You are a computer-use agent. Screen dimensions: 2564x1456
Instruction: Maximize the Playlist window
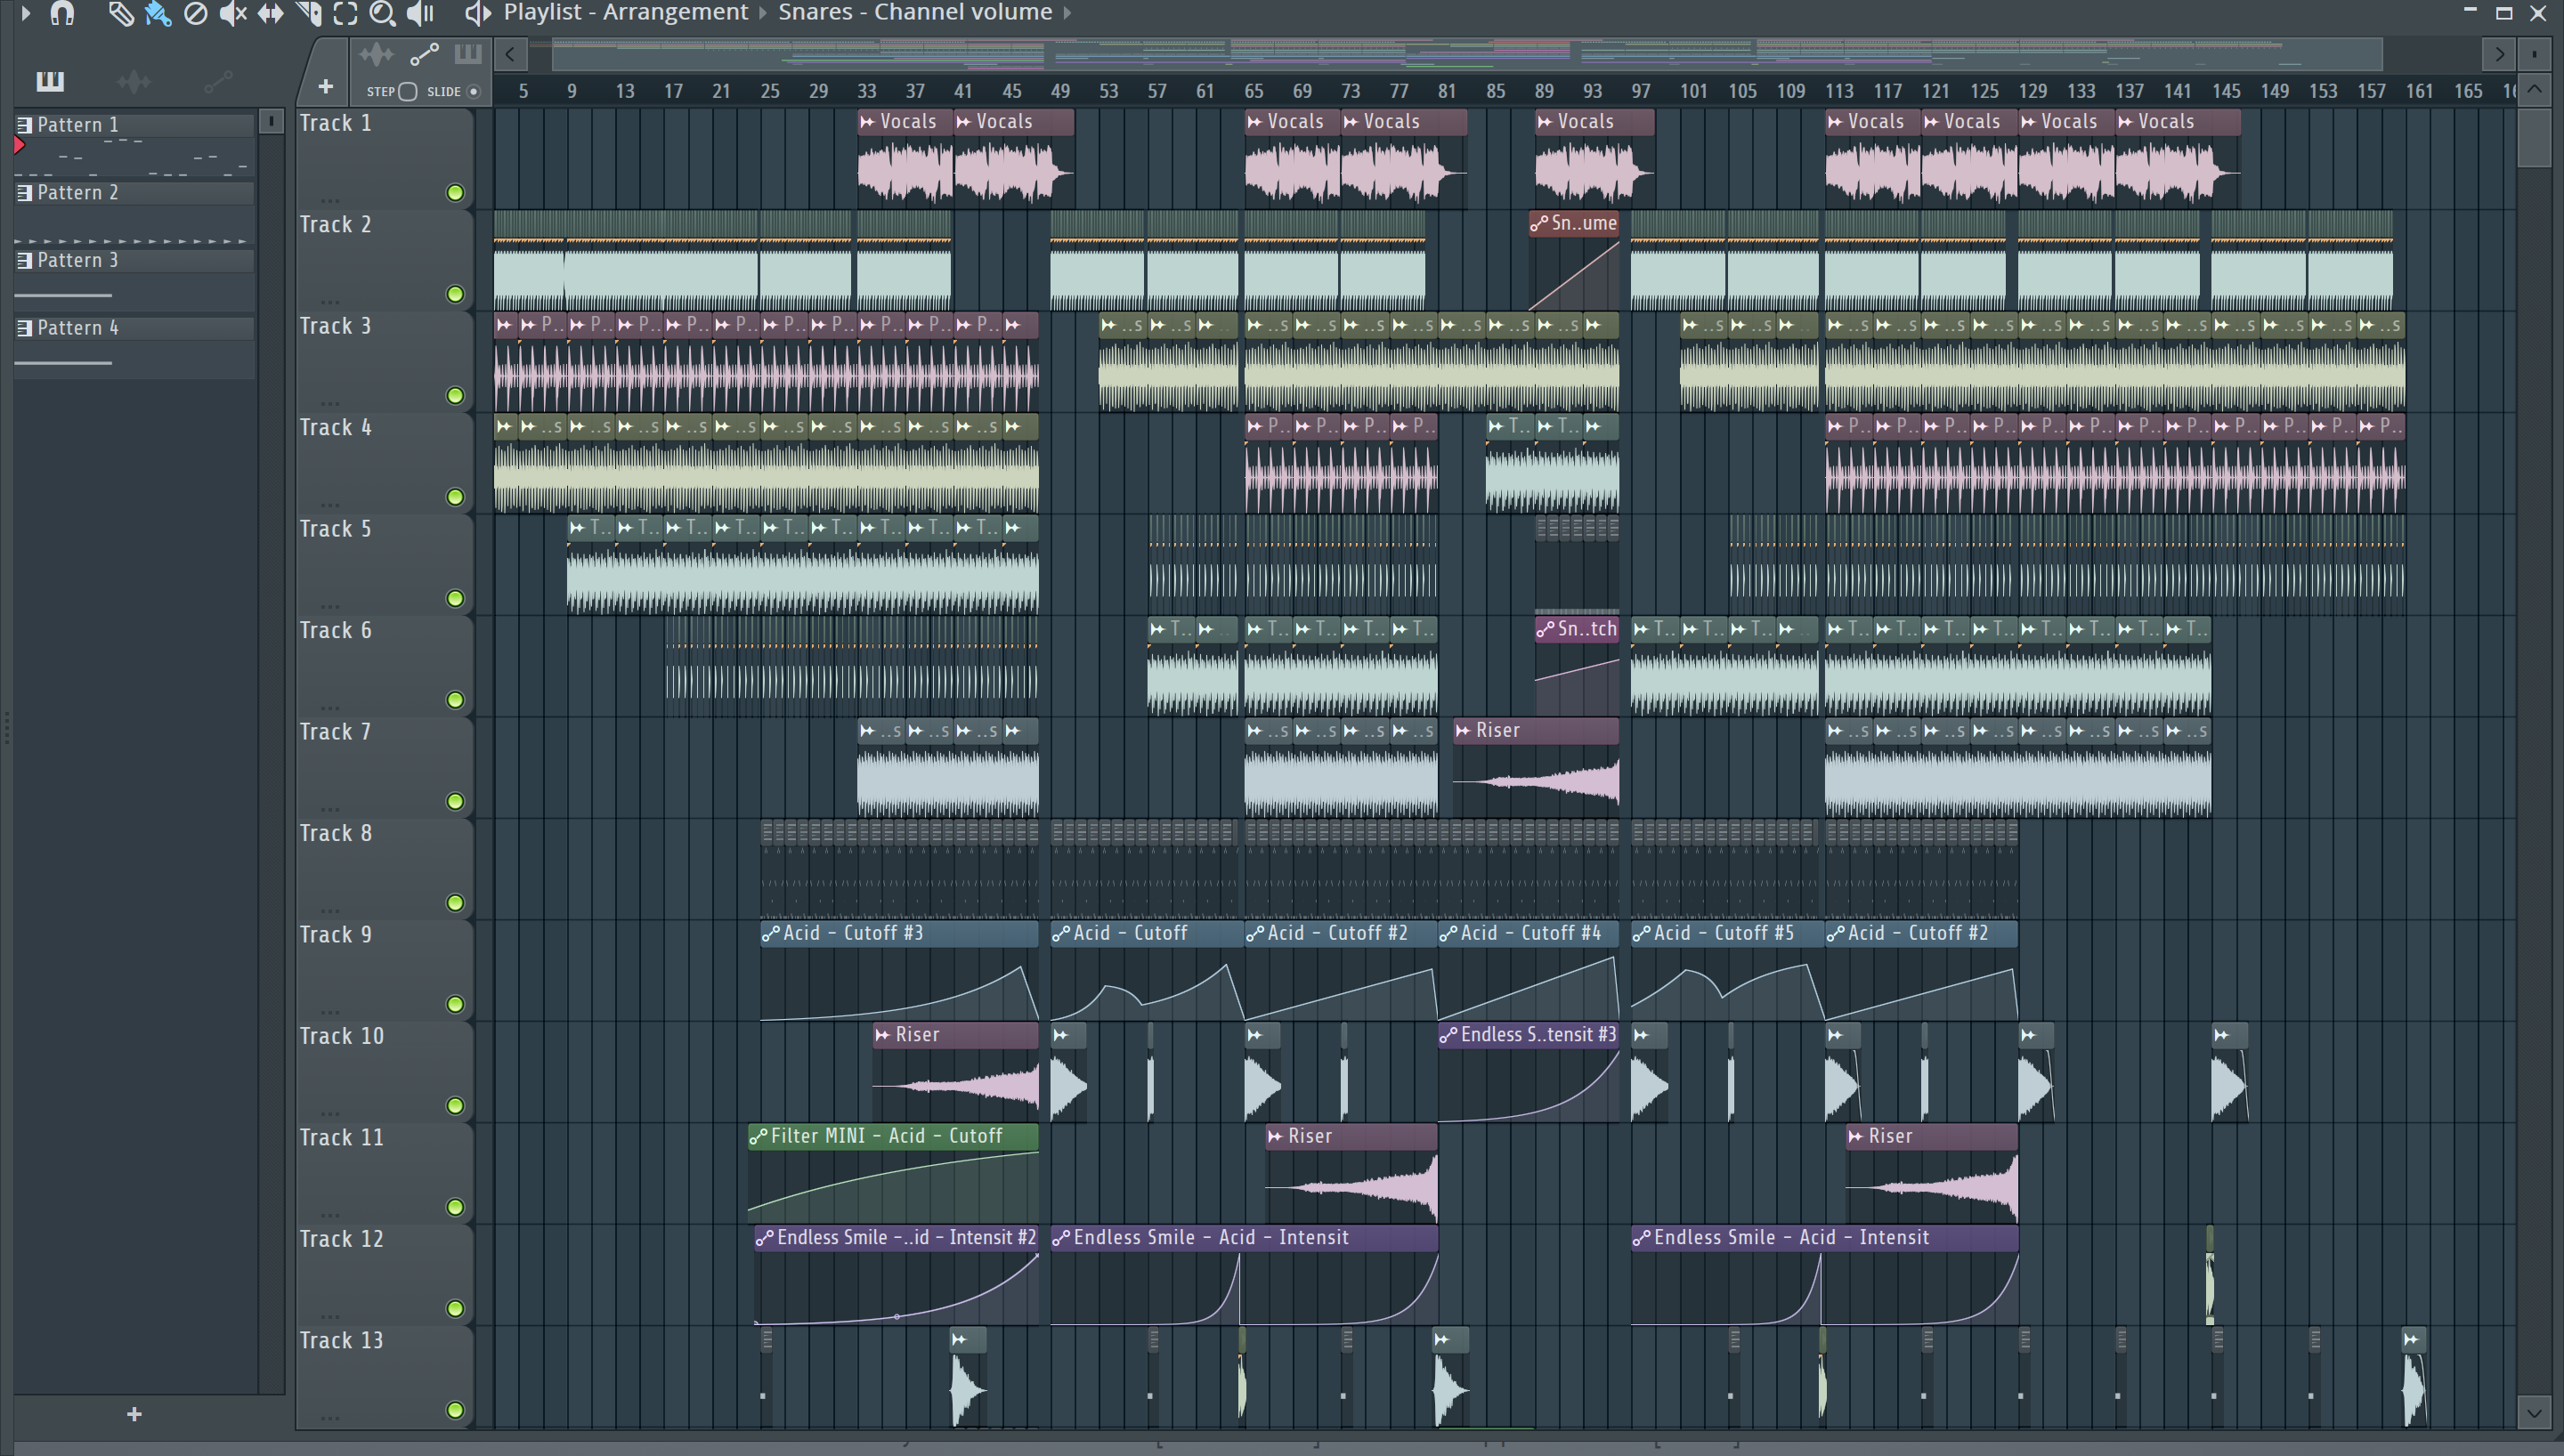pyautogui.click(x=2504, y=13)
